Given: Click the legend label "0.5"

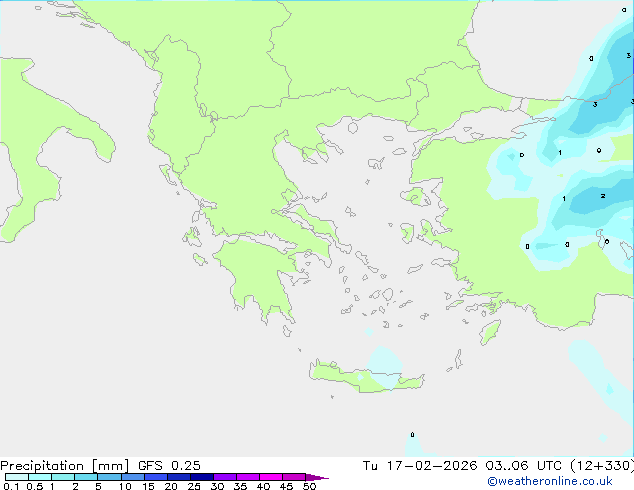Looking at the screenshot, I should (x=35, y=486).
